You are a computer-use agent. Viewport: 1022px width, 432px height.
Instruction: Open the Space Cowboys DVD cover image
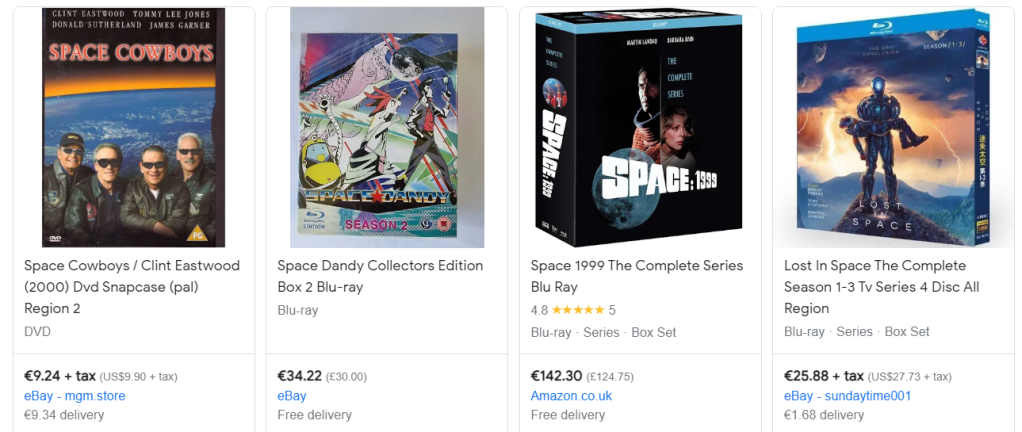click(x=133, y=127)
